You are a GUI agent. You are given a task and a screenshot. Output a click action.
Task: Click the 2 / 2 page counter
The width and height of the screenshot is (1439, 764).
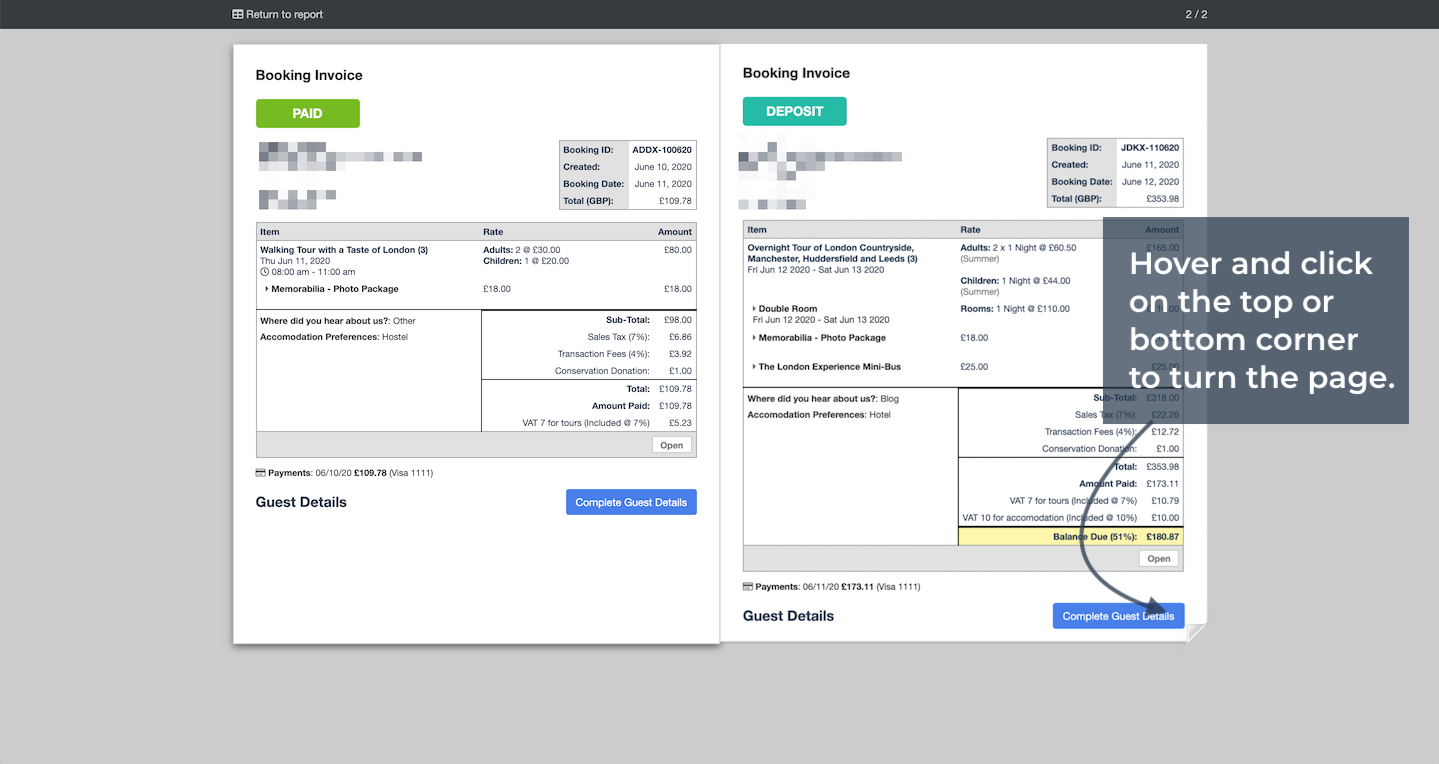(1196, 14)
